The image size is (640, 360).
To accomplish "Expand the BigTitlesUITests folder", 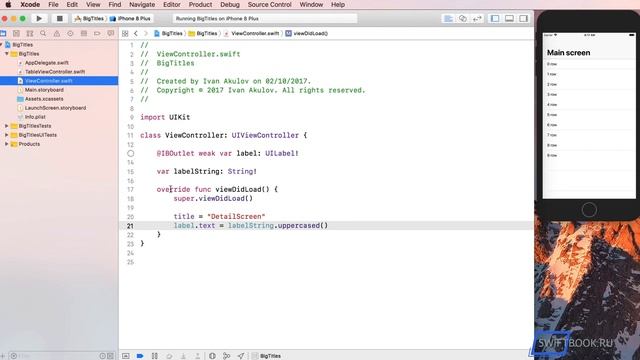I will coord(7,135).
